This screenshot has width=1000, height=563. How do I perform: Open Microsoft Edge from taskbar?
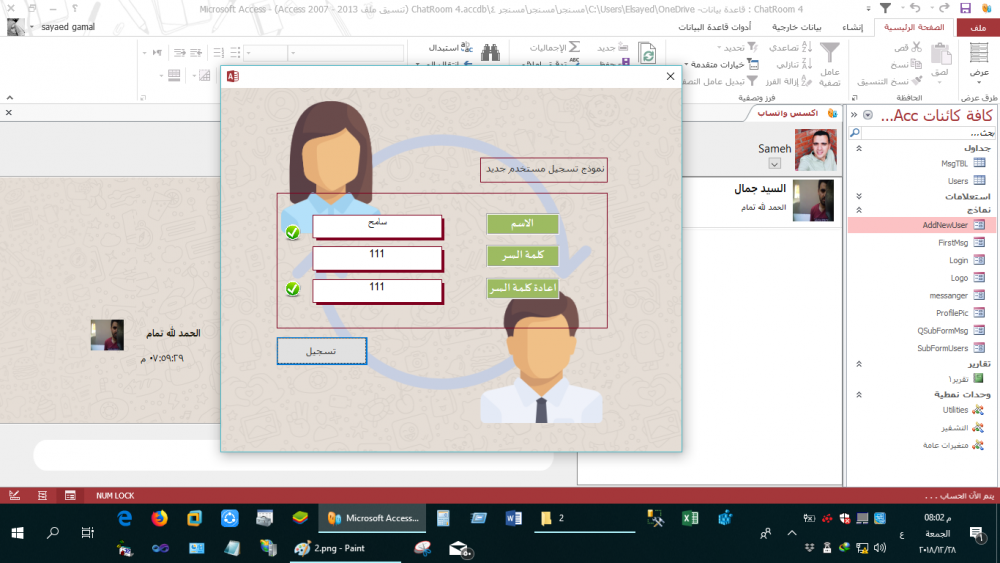124,518
